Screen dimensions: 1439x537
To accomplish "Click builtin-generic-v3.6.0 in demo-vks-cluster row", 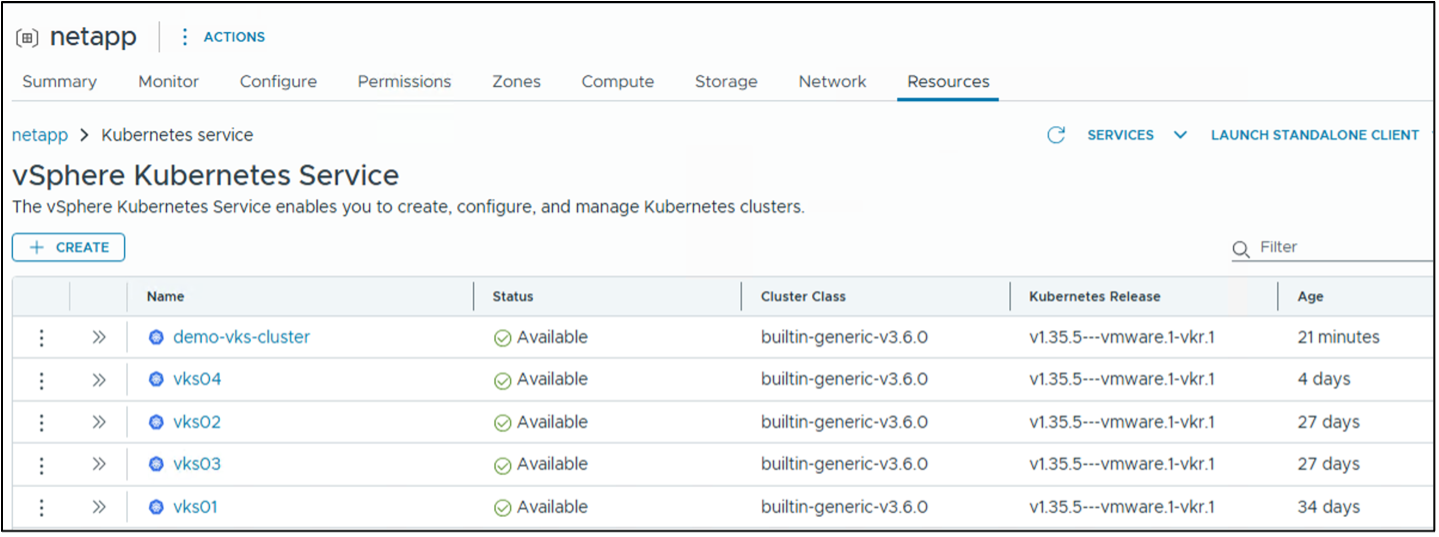I will pos(844,337).
